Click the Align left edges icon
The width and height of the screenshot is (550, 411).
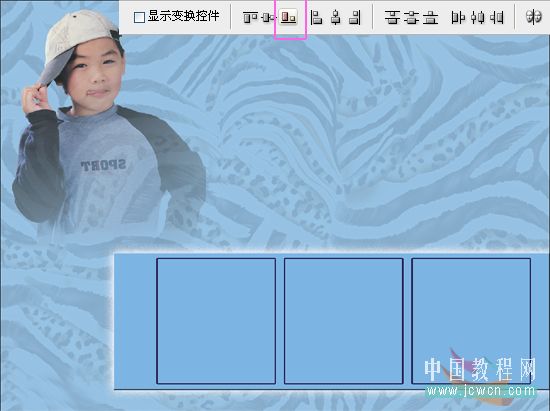pyautogui.click(x=316, y=17)
